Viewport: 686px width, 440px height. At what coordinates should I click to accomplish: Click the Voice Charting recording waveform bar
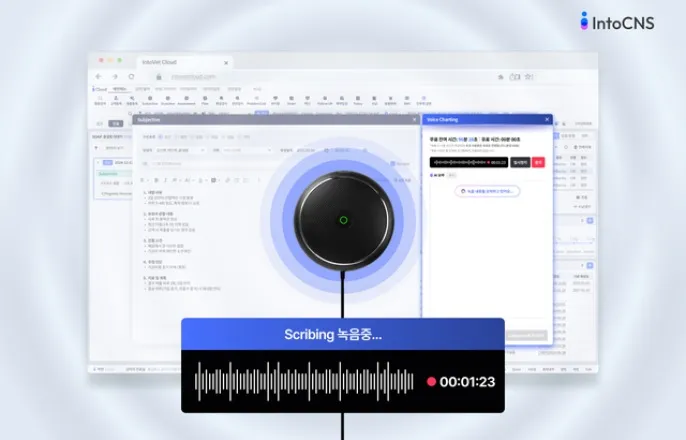[x=469, y=162]
